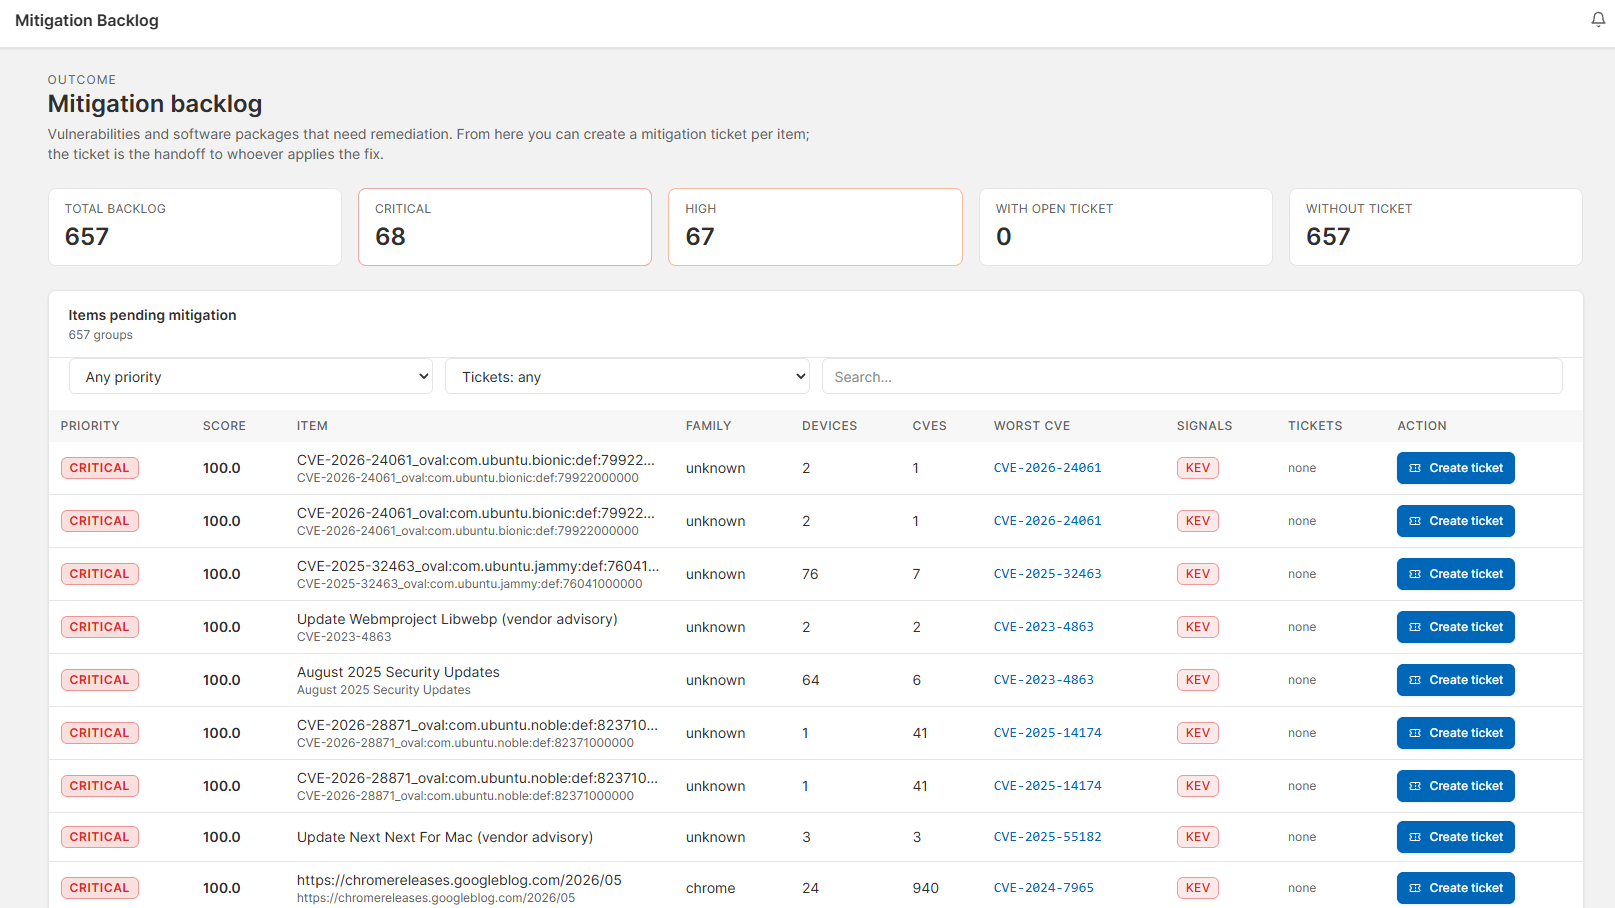Click the Worst CVE column header

click(1032, 426)
